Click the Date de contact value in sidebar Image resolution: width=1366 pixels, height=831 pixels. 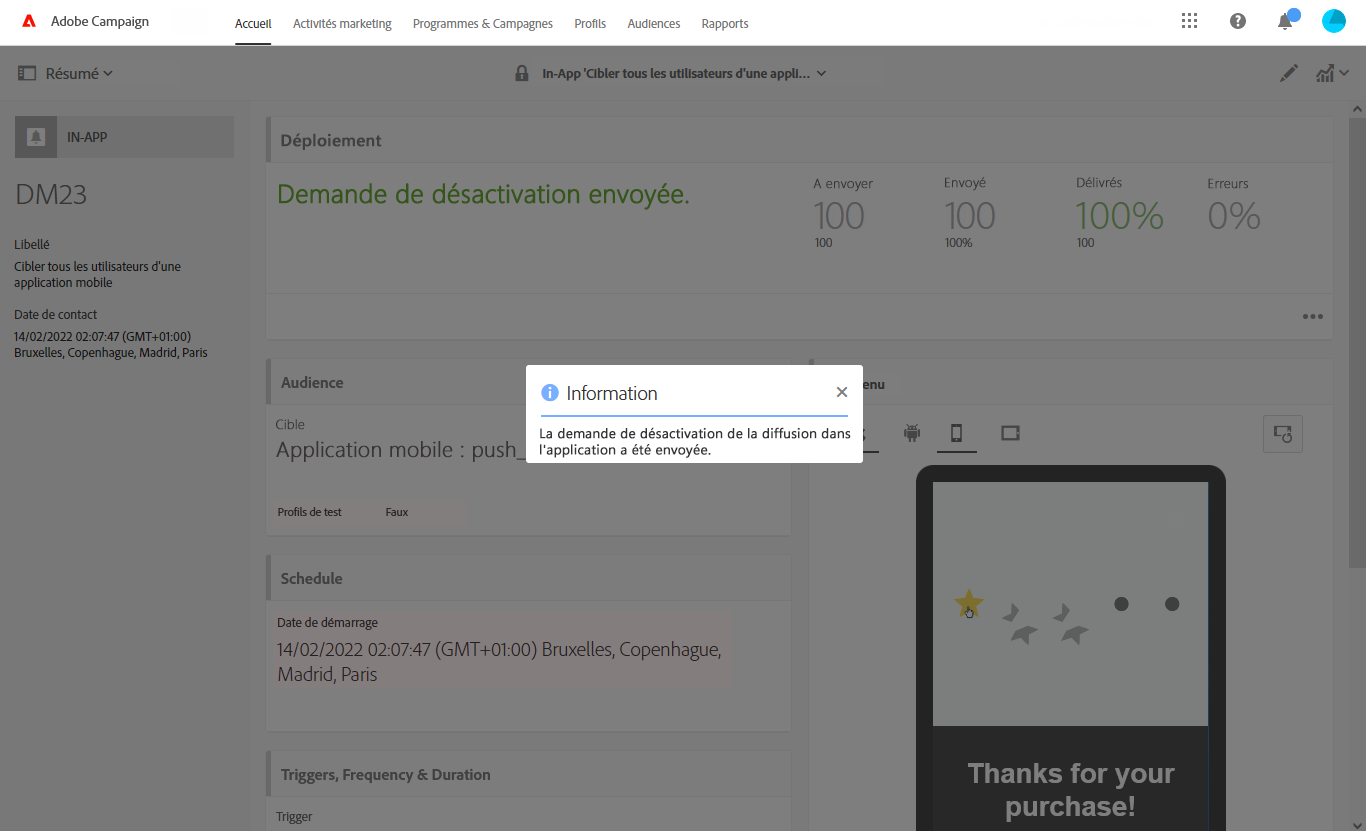point(111,345)
